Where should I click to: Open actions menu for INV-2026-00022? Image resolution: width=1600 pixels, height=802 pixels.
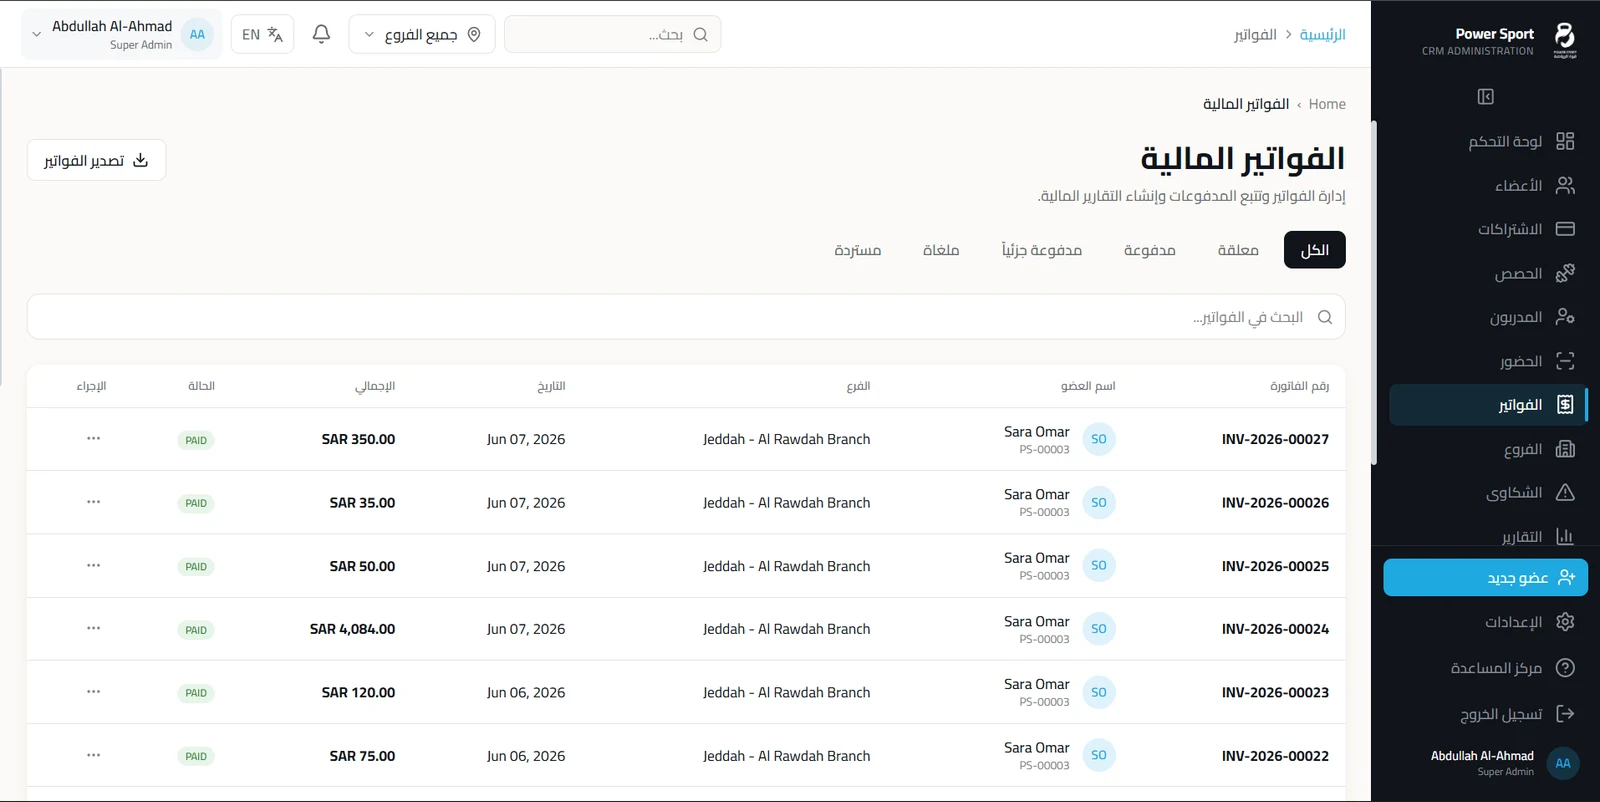(x=93, y=756)
